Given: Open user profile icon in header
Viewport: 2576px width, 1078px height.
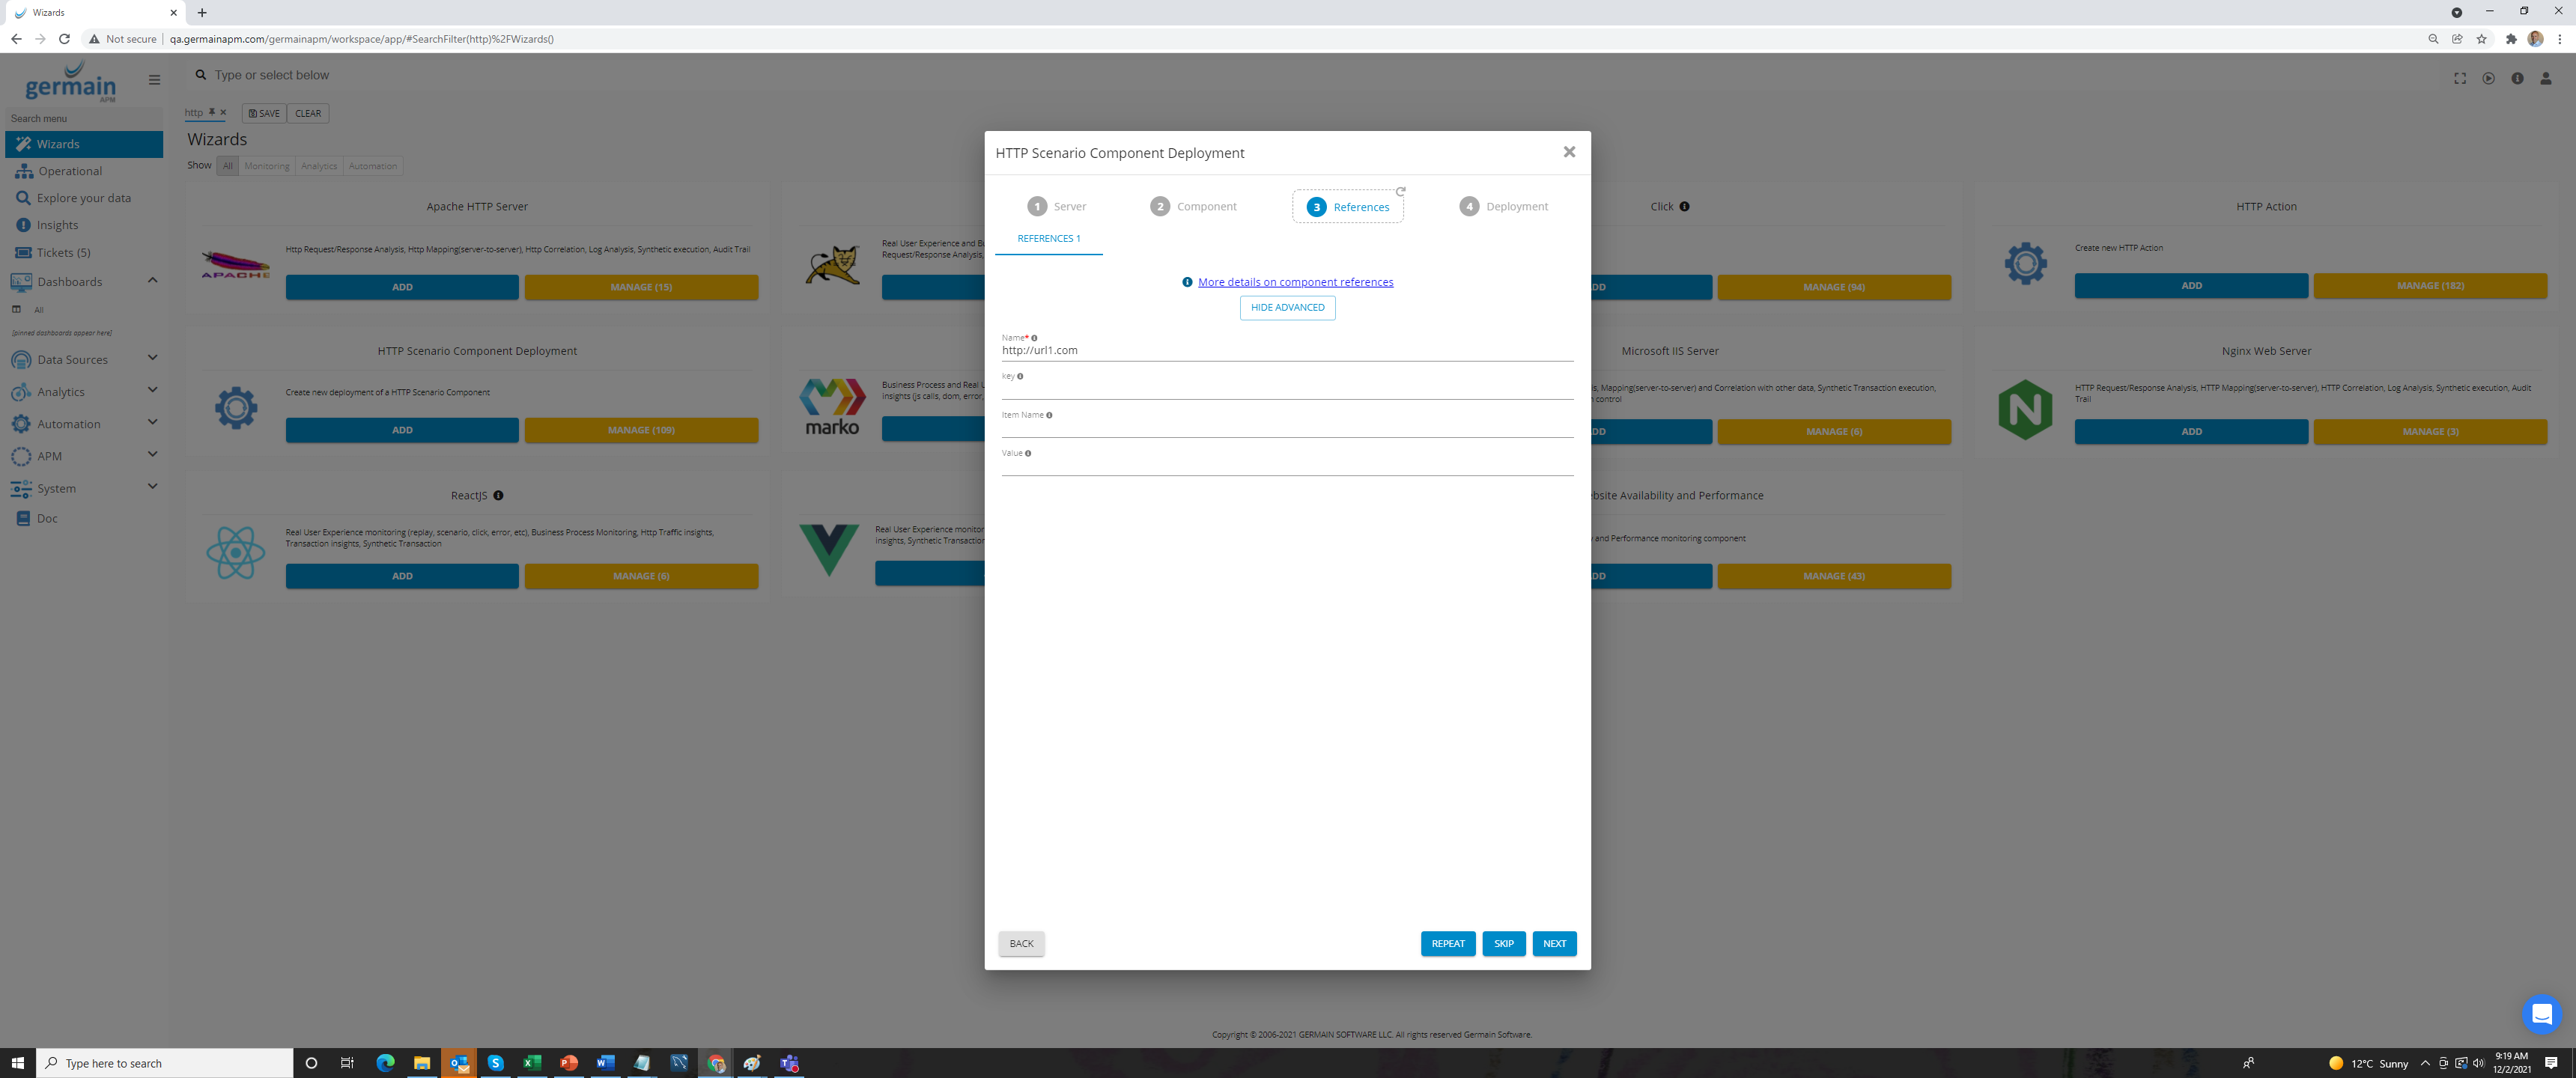Looking at the screenshot, I should point(2545,79).
